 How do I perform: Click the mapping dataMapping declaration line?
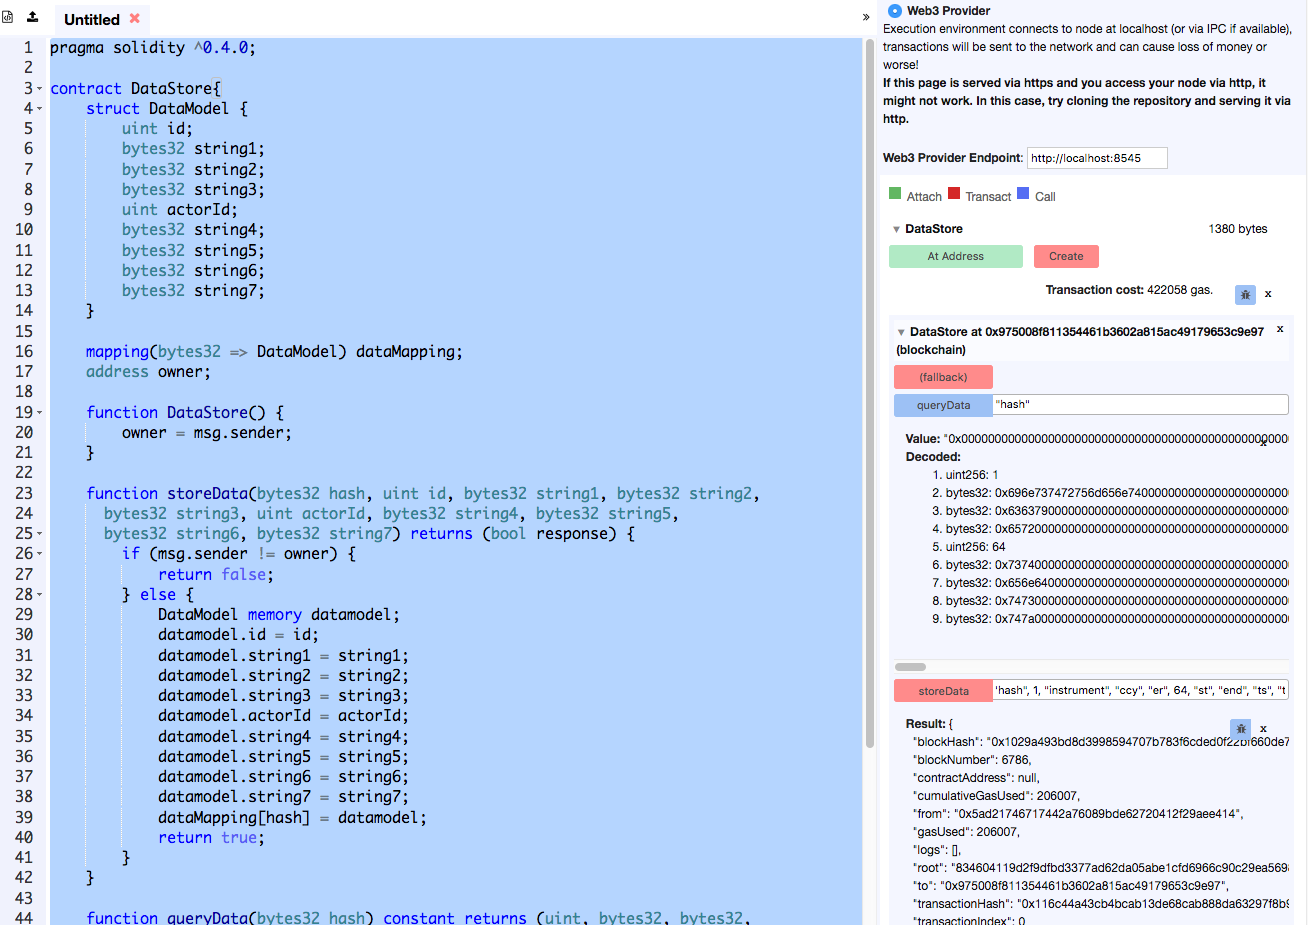(274, 352)
